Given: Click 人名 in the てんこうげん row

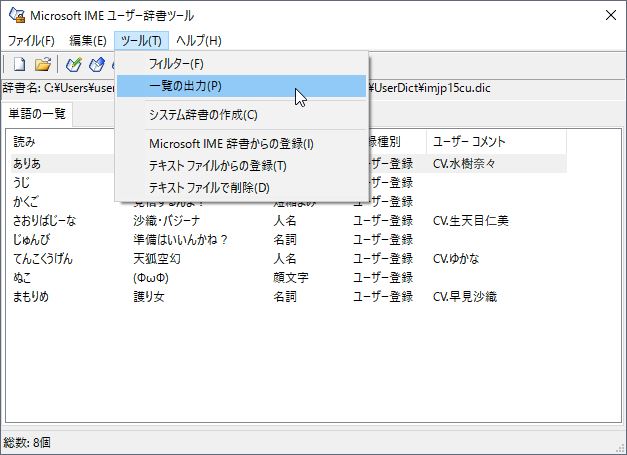Looking at the screenshot, I should [285, 259].
